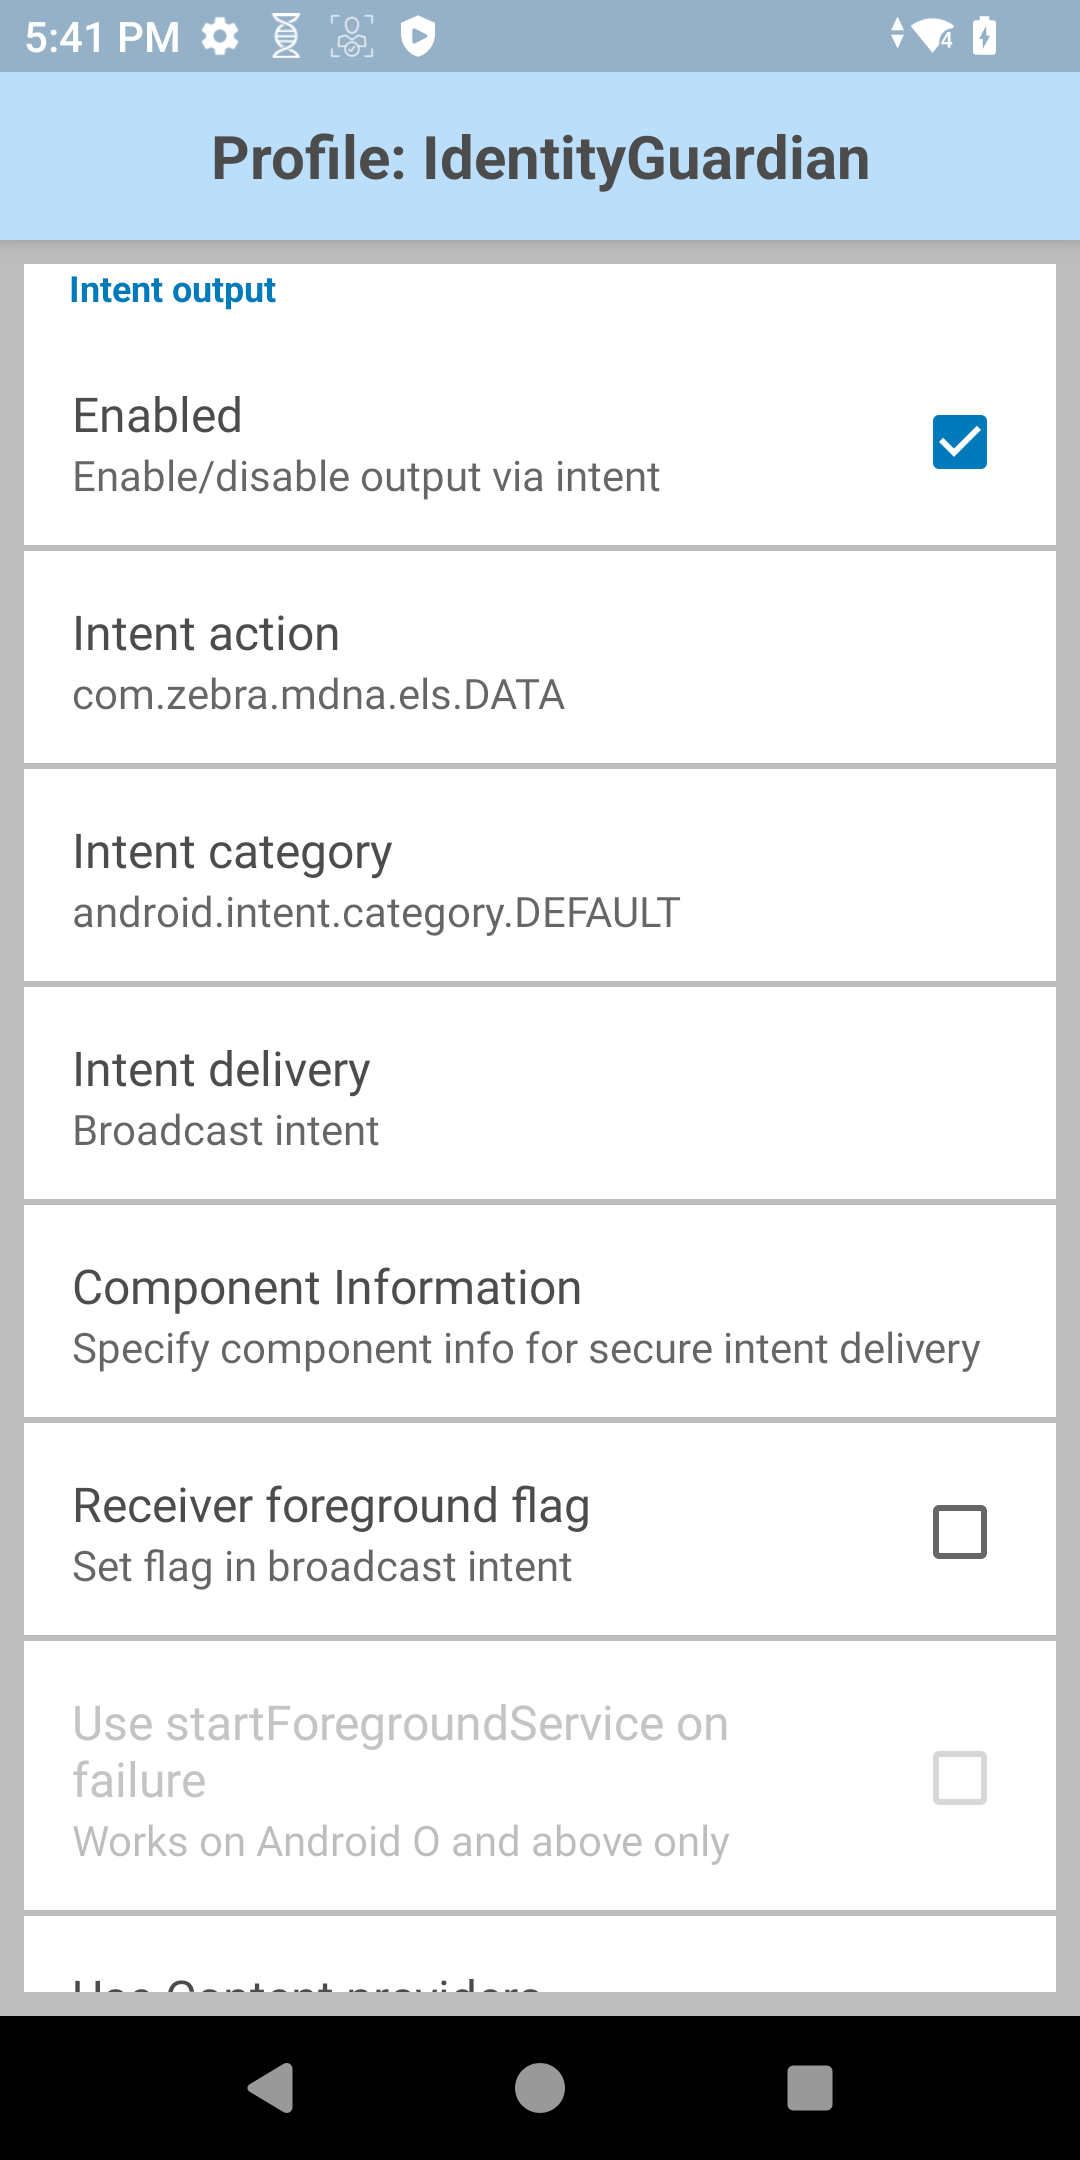Open Component Information settings
Screen dimensions: 1080x2160
coord(540,1316)
